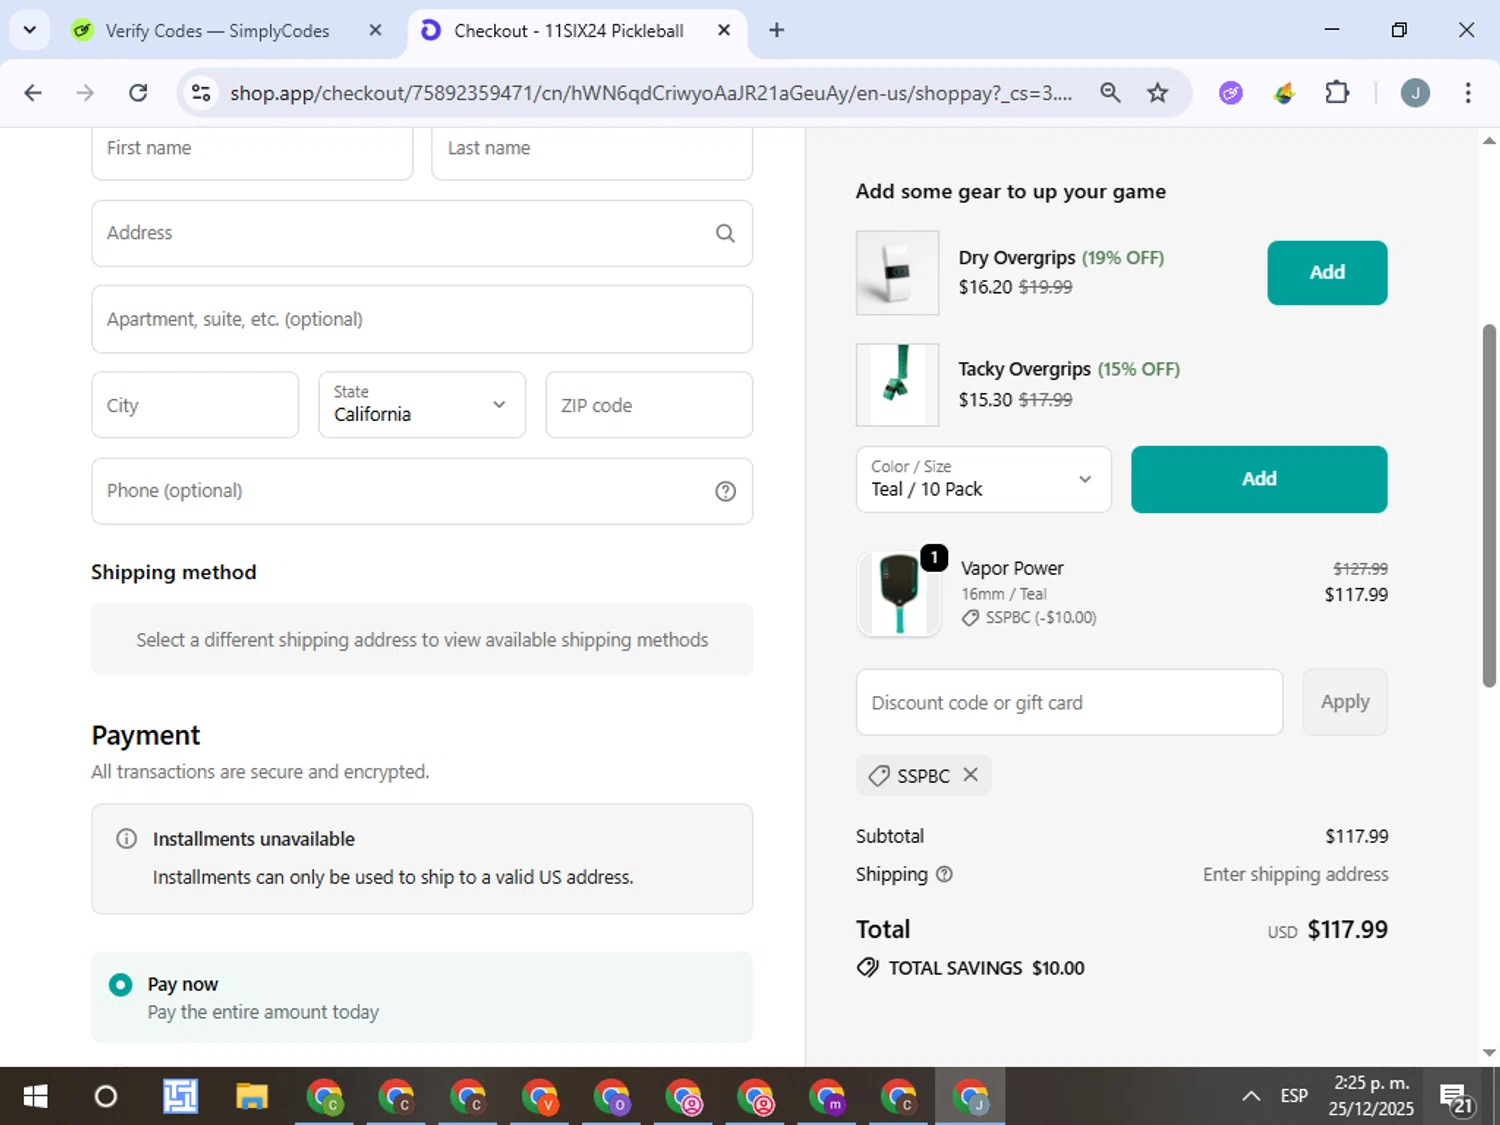Screen dimensions: 1500x1125
Task: Click the Chrome taskbar icon with m badge
Action: (827, 1097)
